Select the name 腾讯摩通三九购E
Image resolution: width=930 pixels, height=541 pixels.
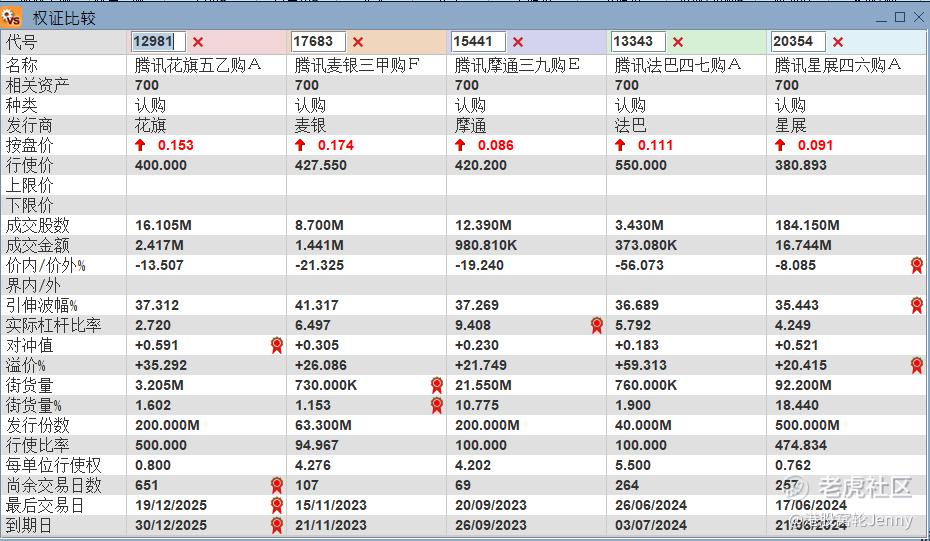pyautogui.click(x=517, y=65)
